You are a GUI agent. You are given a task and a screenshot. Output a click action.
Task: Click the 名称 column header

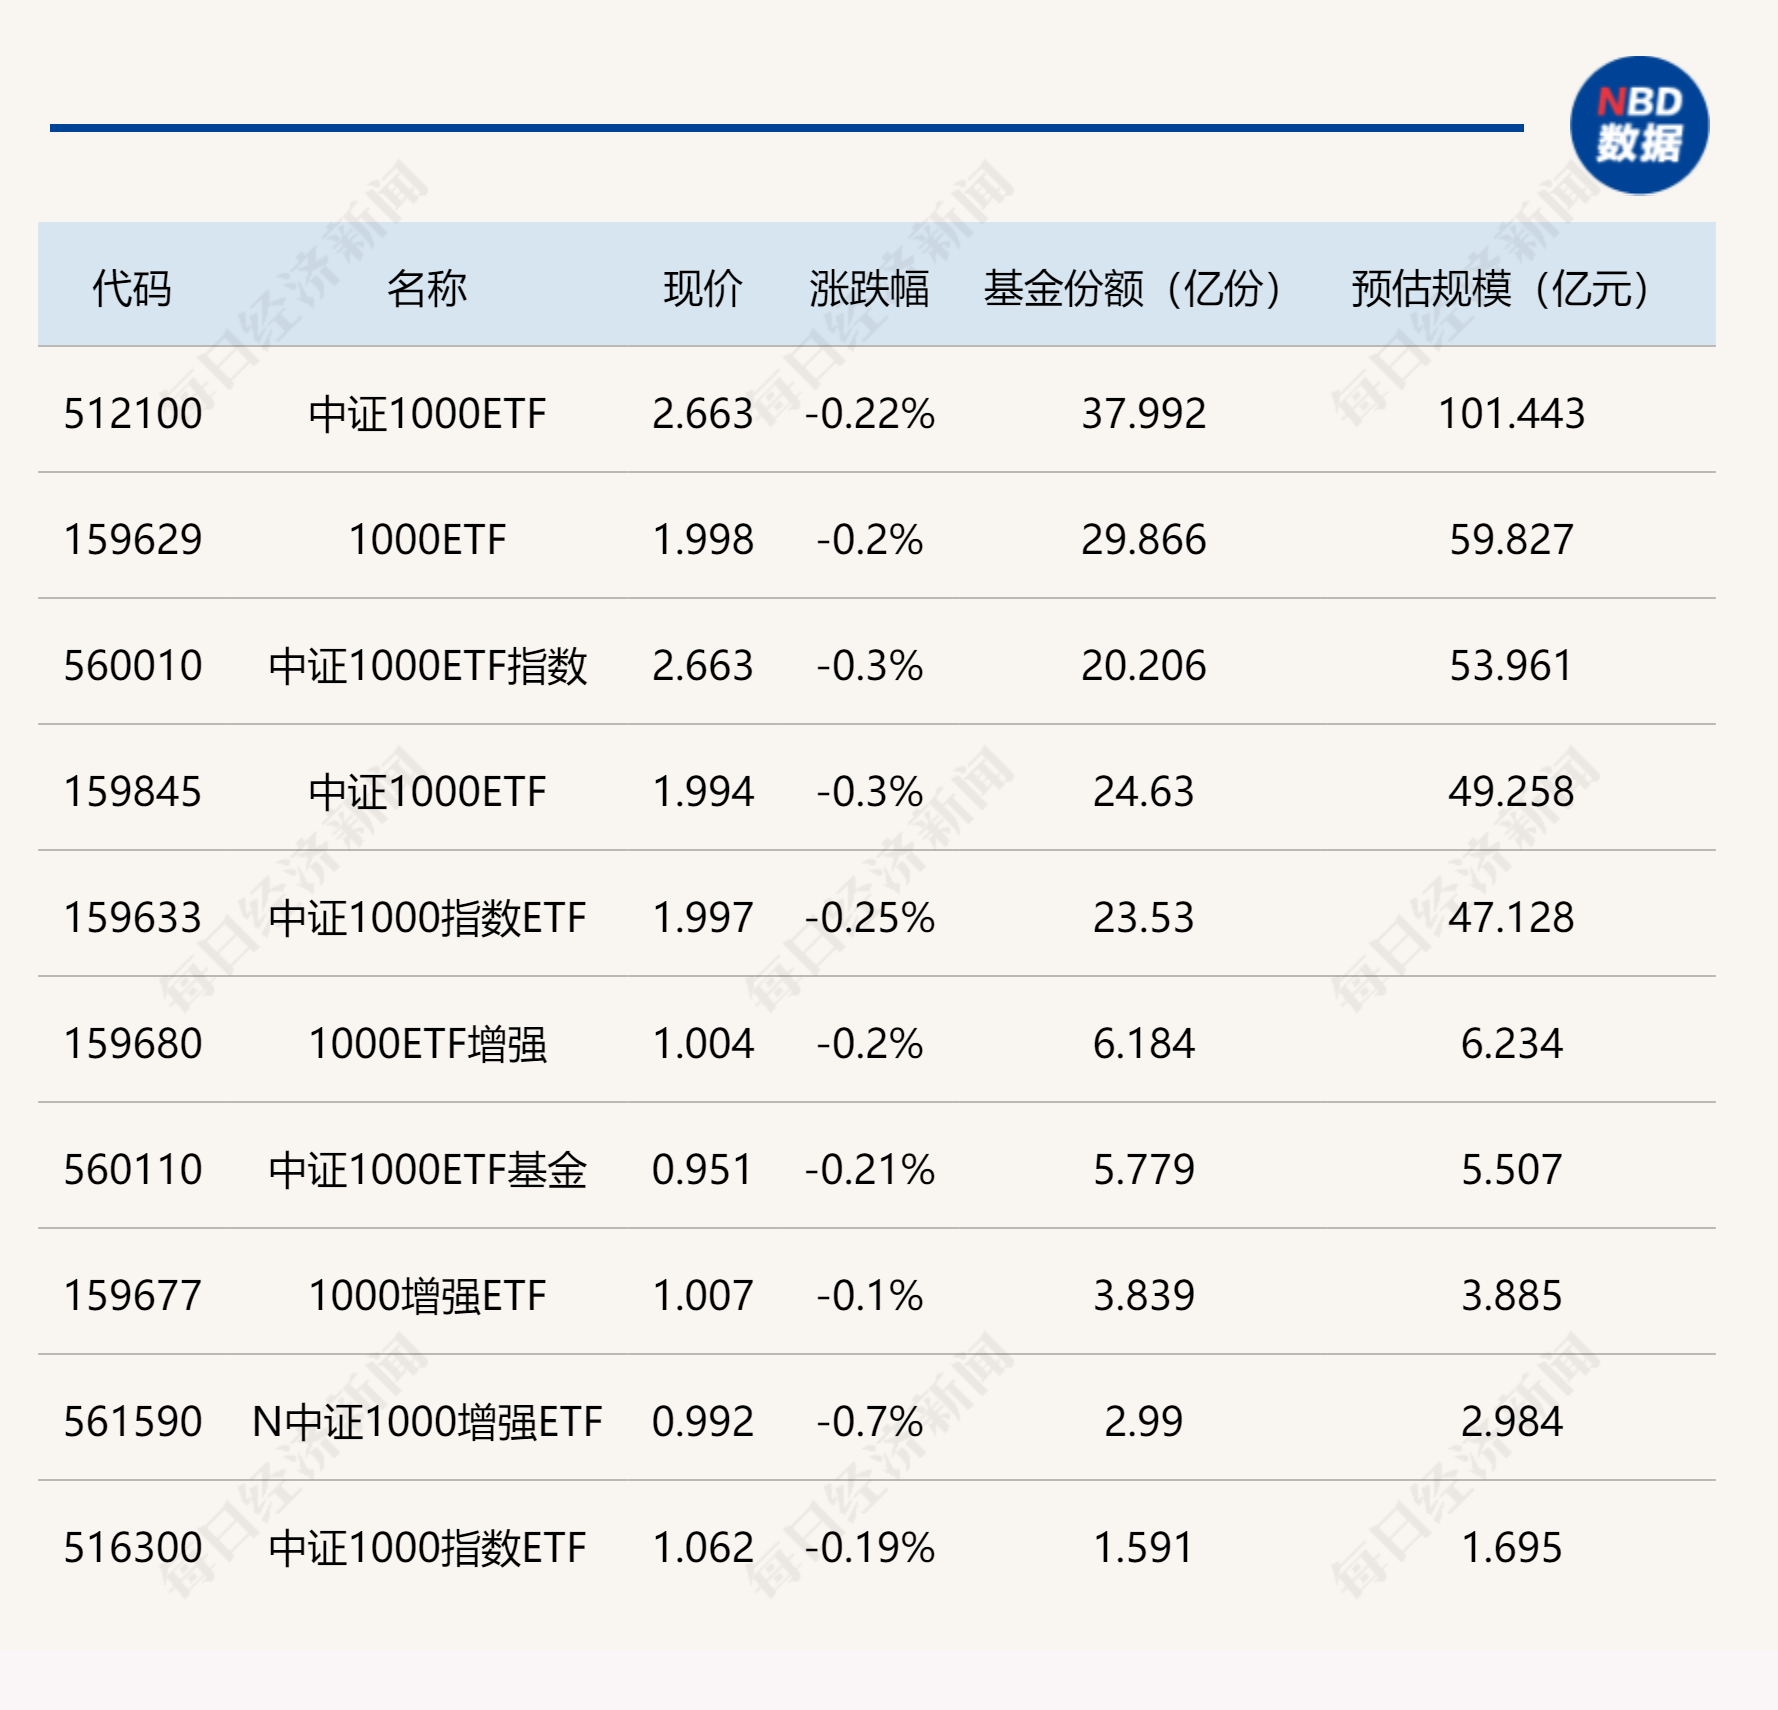click(427, 289)
